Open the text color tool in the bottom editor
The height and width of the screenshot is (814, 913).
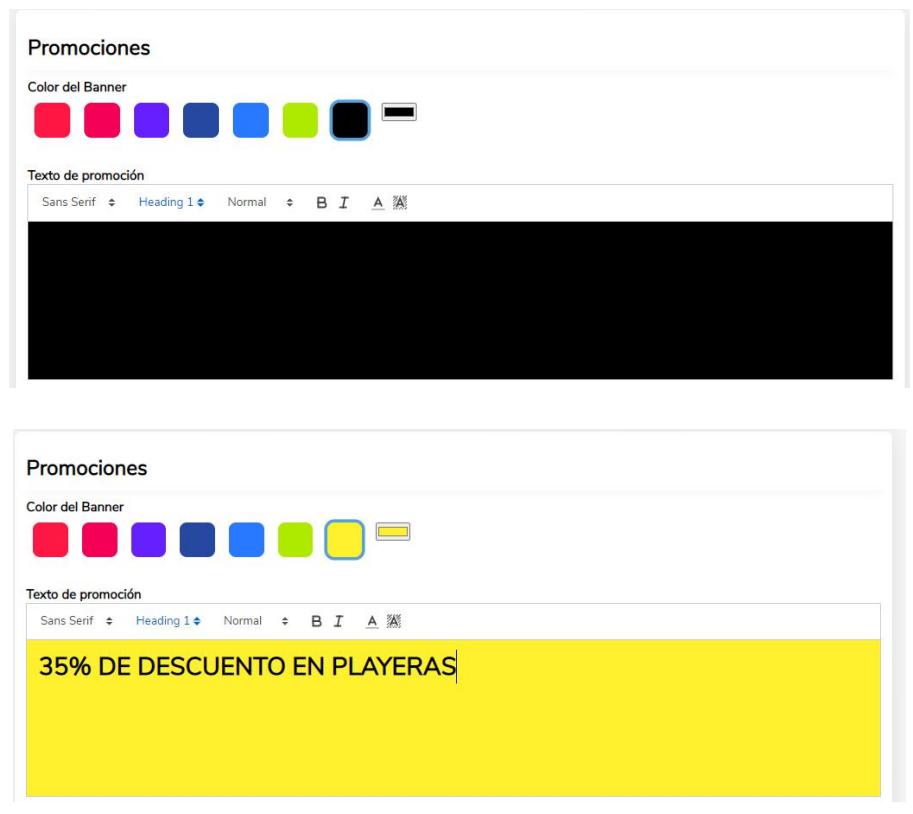click(372, 621)
